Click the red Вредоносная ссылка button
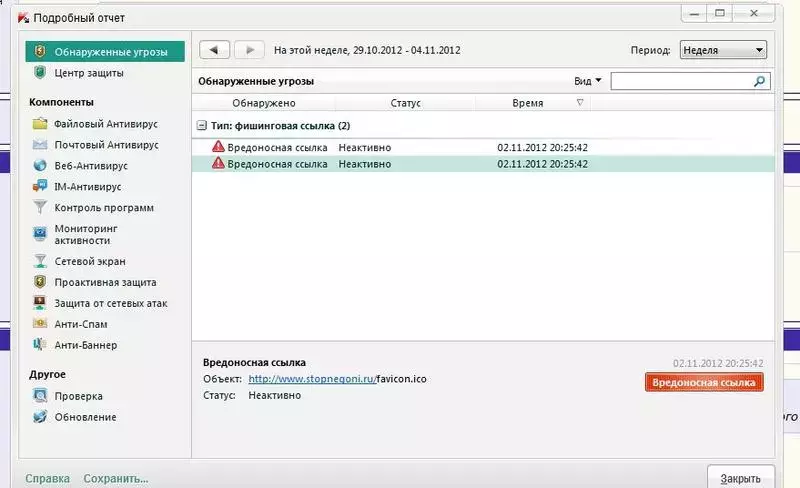This screenshot has width=800, height=488. [704, 382]
